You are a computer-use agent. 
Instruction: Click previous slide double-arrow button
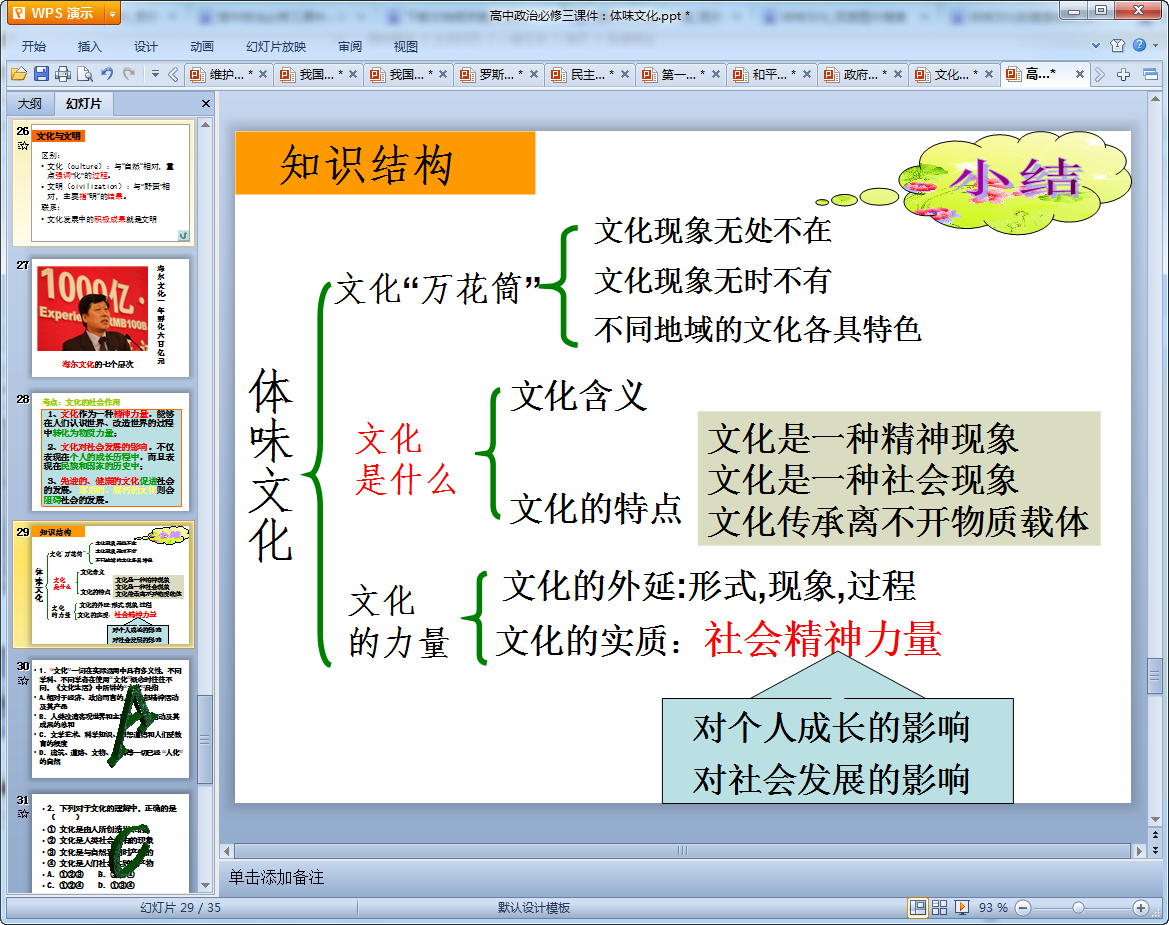click(x=1156, y=835)
